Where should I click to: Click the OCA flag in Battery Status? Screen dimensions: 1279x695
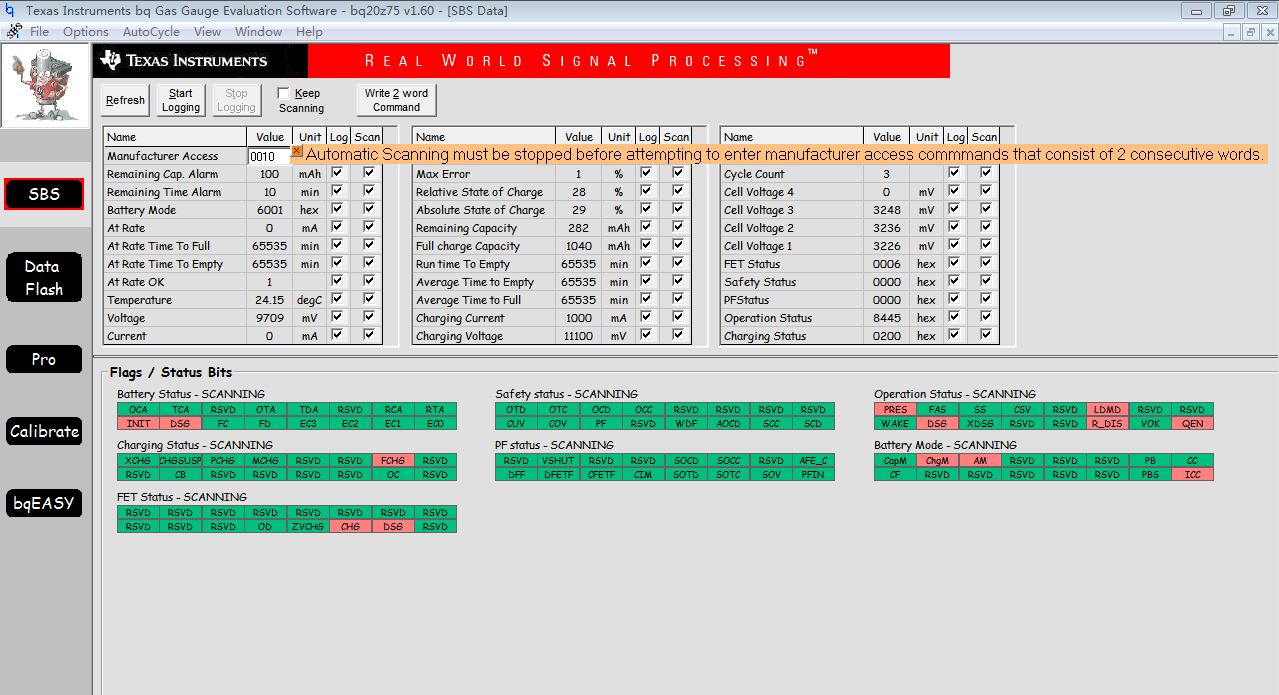click(138, 410)
